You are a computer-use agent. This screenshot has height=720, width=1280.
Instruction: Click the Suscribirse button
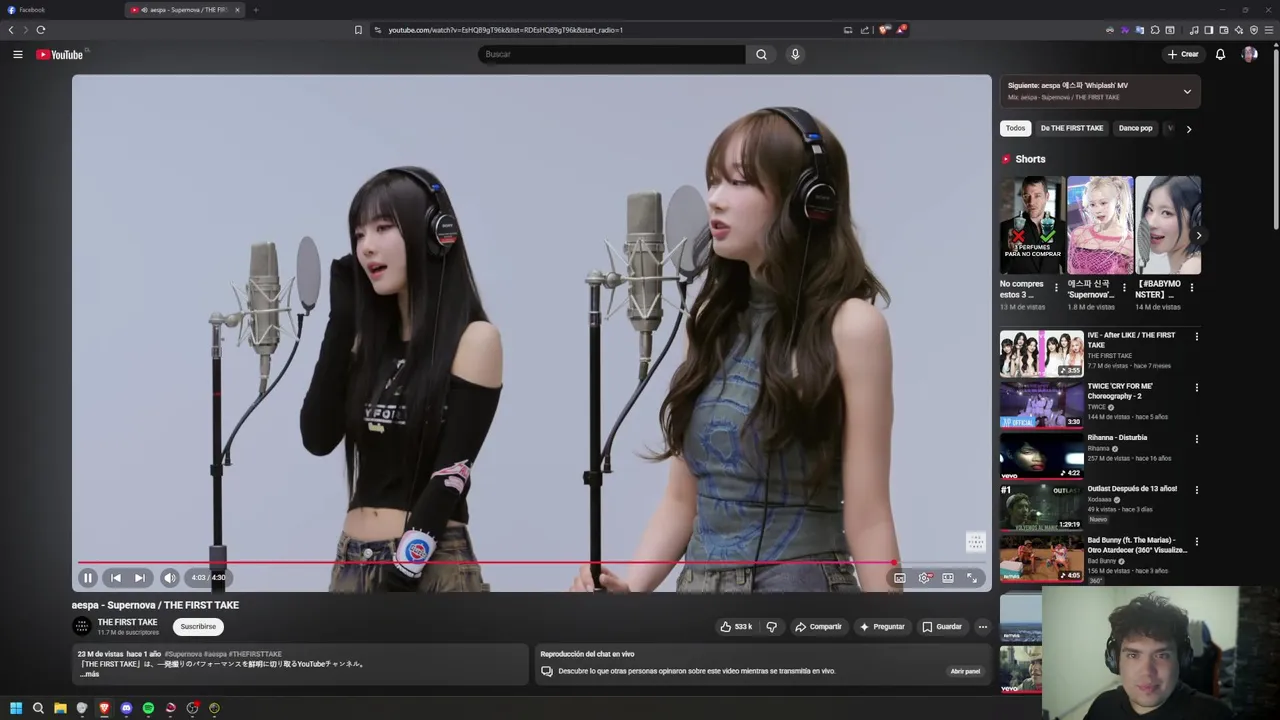tap(198, 627)
